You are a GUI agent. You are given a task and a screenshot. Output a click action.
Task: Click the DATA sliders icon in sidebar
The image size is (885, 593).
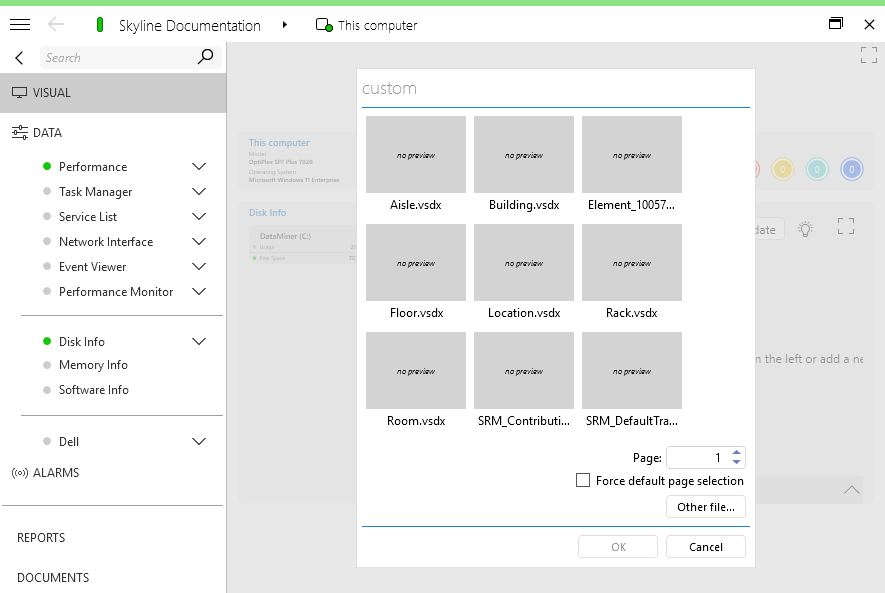[x=20, y=131]
